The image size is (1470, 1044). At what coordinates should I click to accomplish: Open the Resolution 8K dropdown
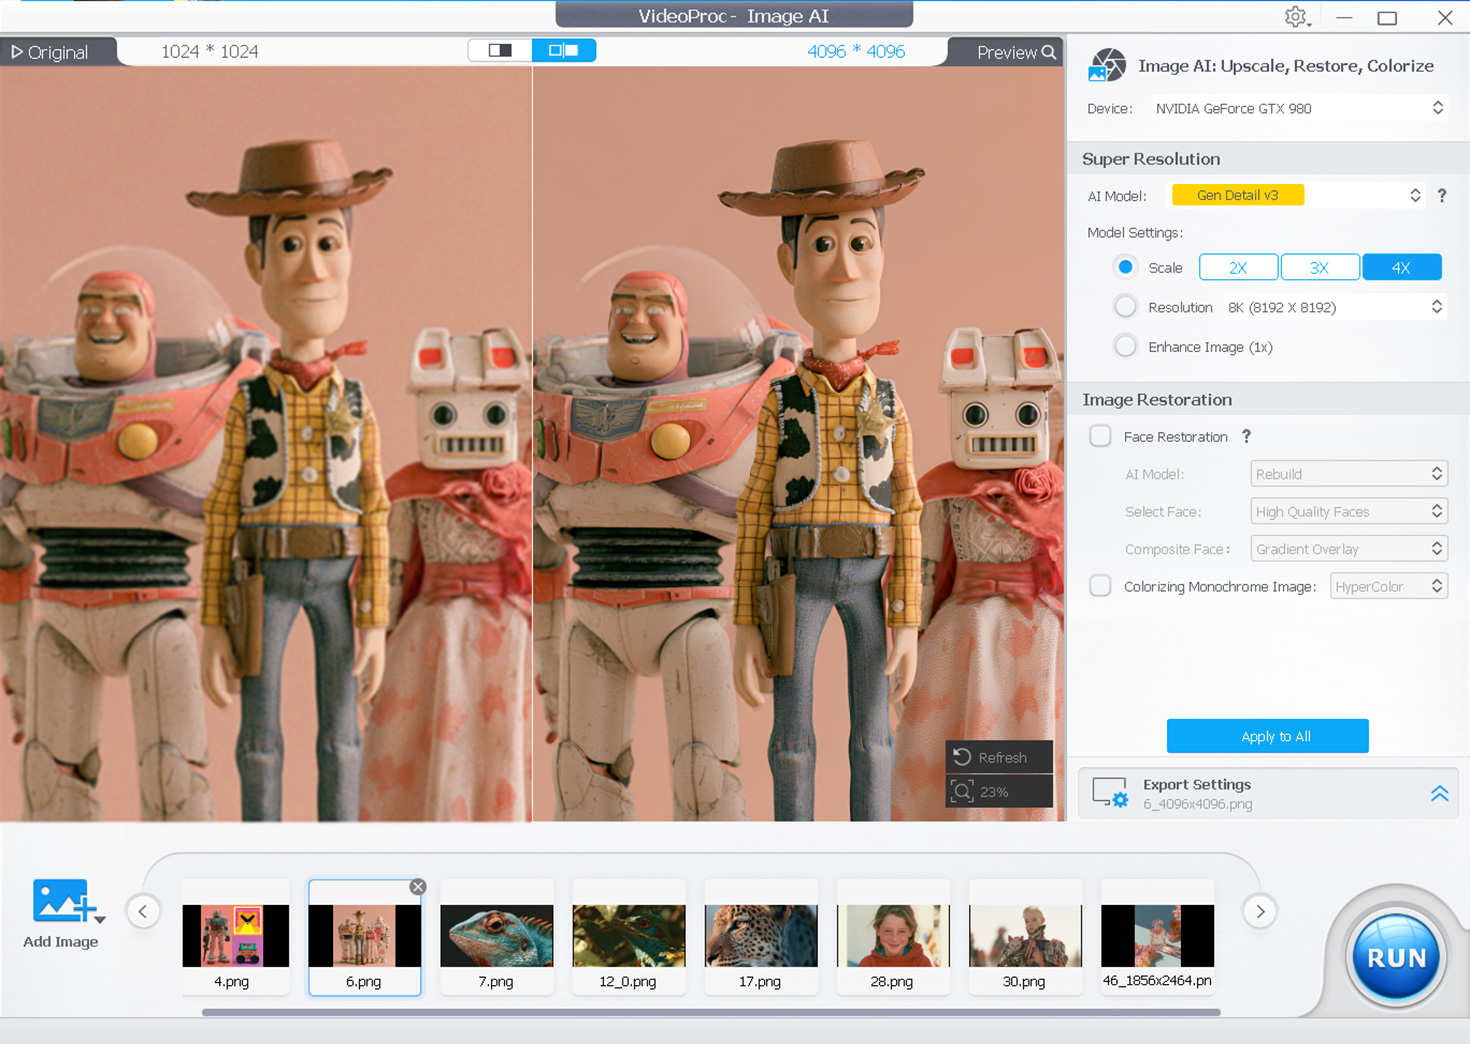1335,307
